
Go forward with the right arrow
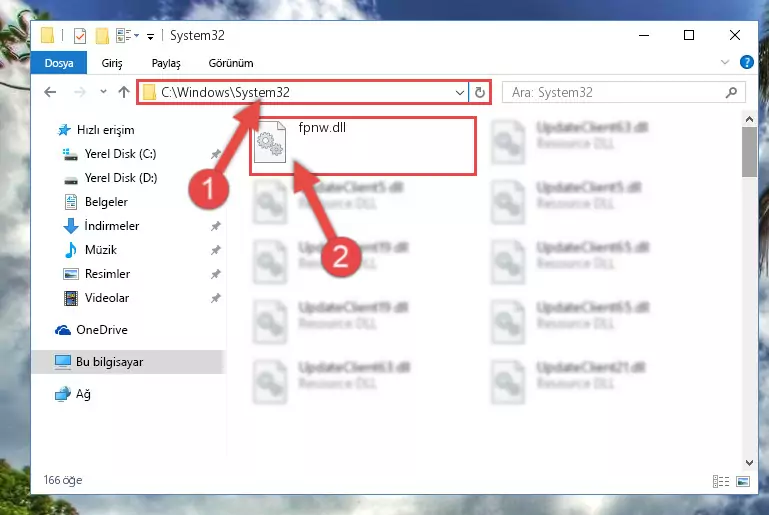click(79, 92)
